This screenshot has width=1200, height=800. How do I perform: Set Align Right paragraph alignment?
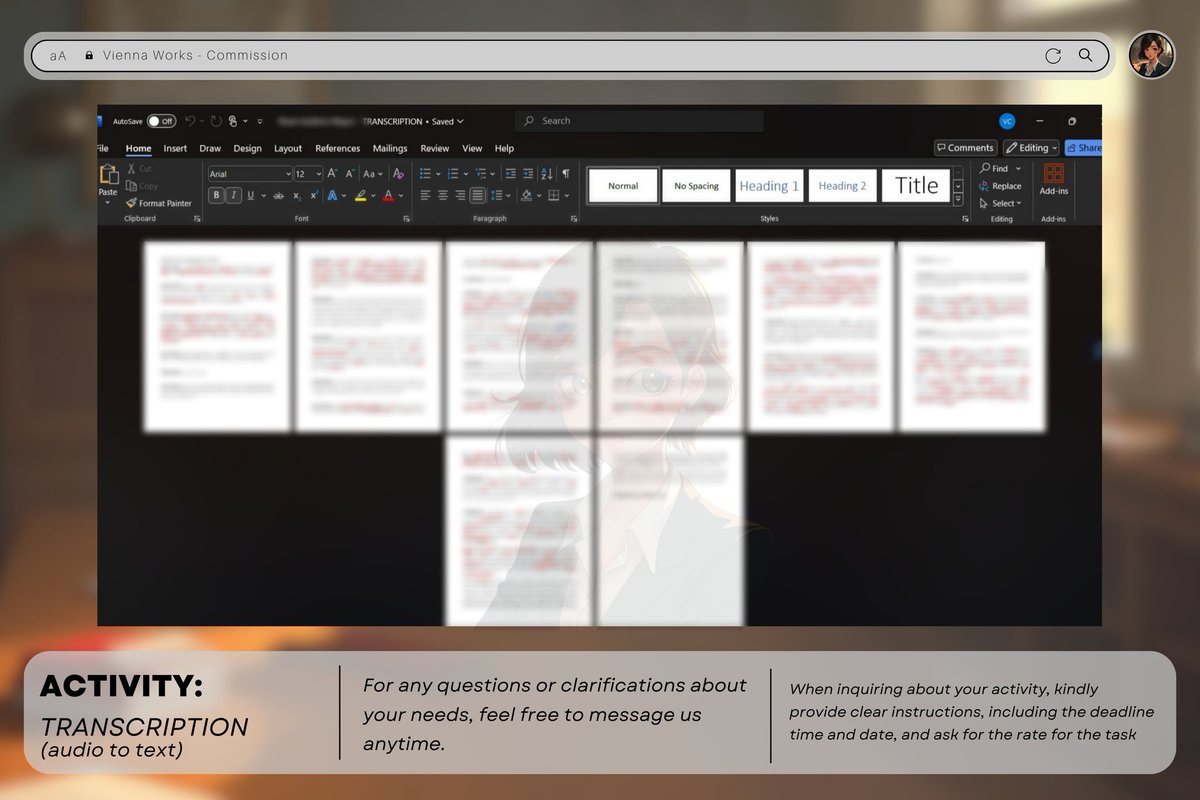(460, 196)
